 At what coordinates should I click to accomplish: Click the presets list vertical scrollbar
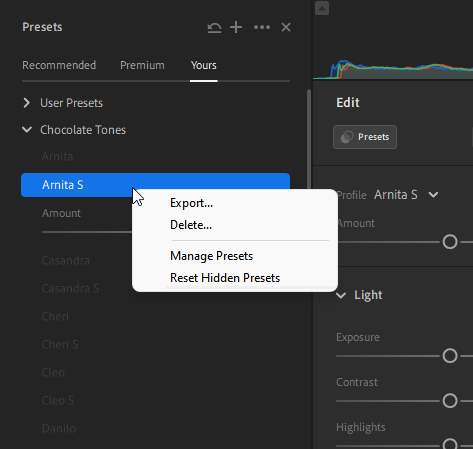(309, 140)
